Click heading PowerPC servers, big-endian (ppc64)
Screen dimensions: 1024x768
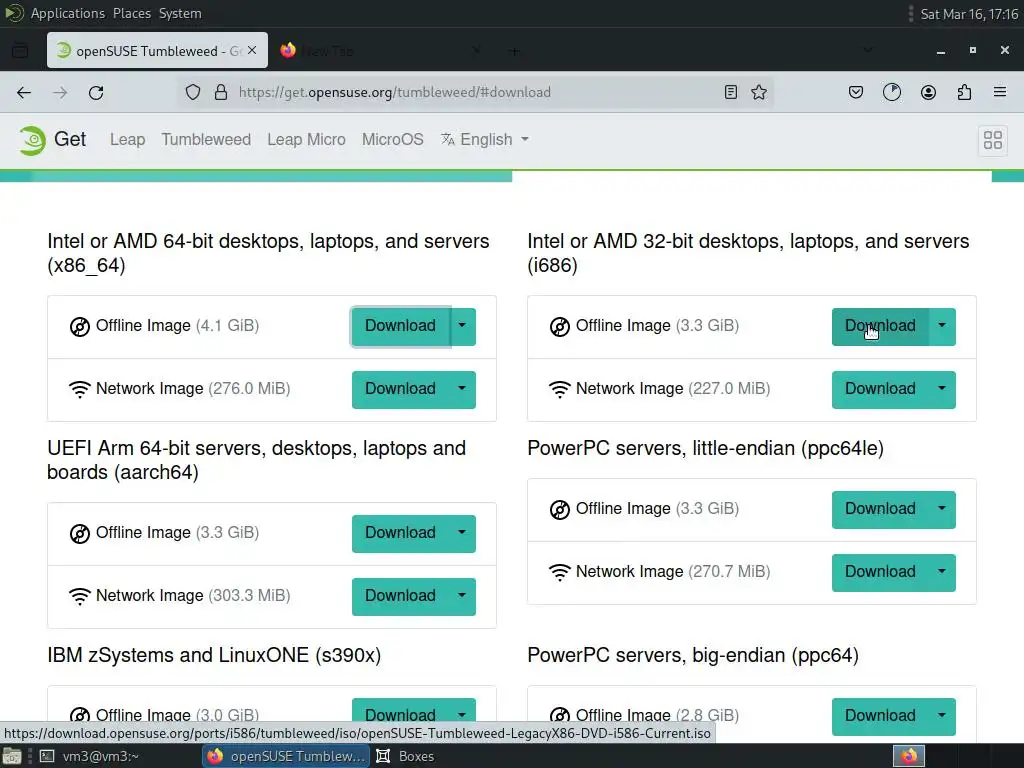693,656
